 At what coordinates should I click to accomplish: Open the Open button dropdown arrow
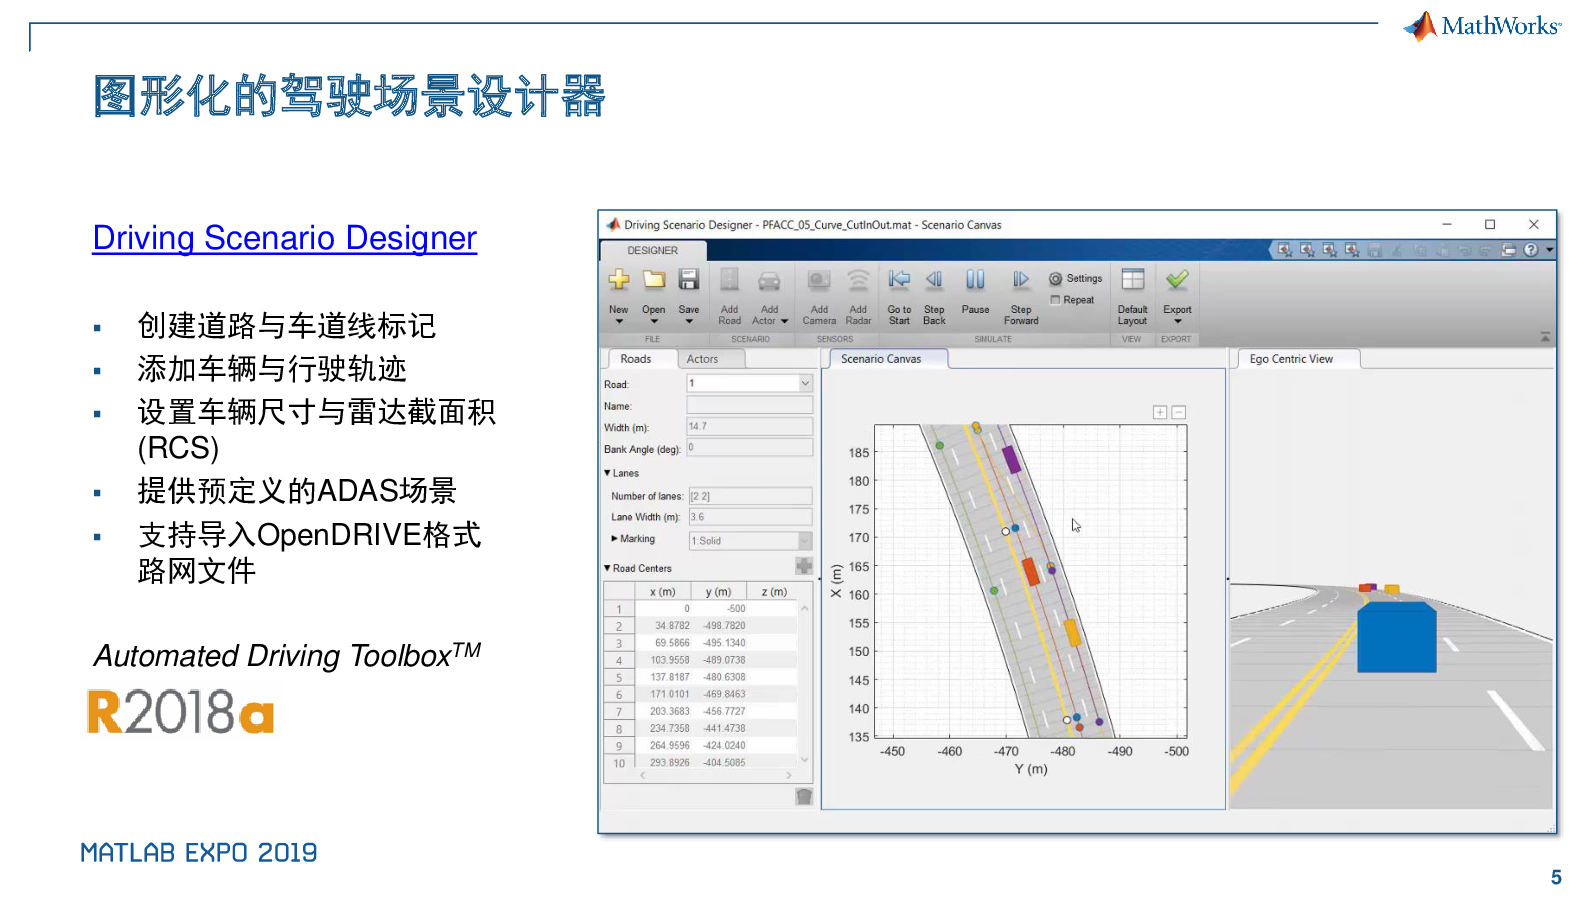pyautogui.click(x=654, y=322)
